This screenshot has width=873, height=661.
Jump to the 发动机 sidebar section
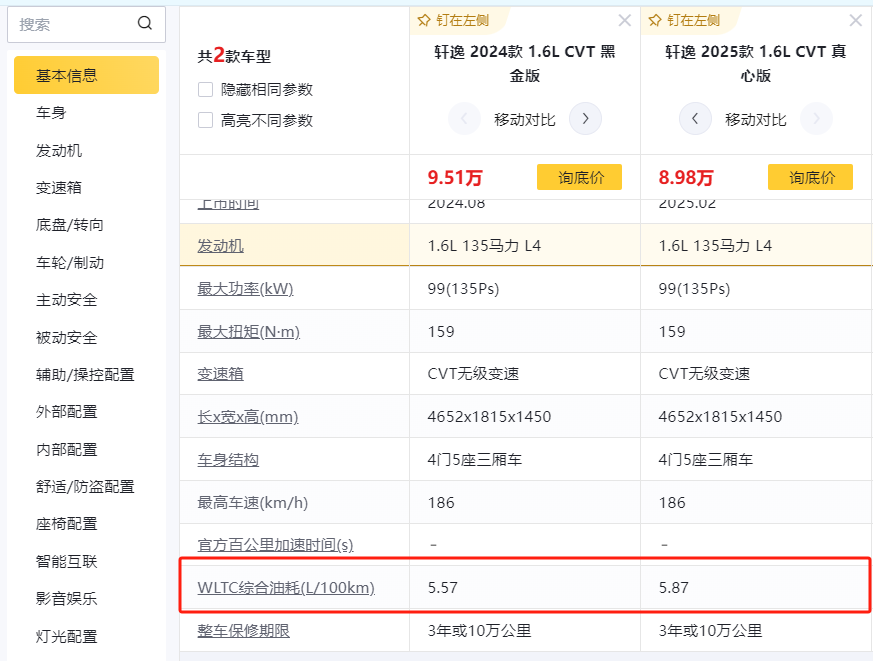(59, 150)
